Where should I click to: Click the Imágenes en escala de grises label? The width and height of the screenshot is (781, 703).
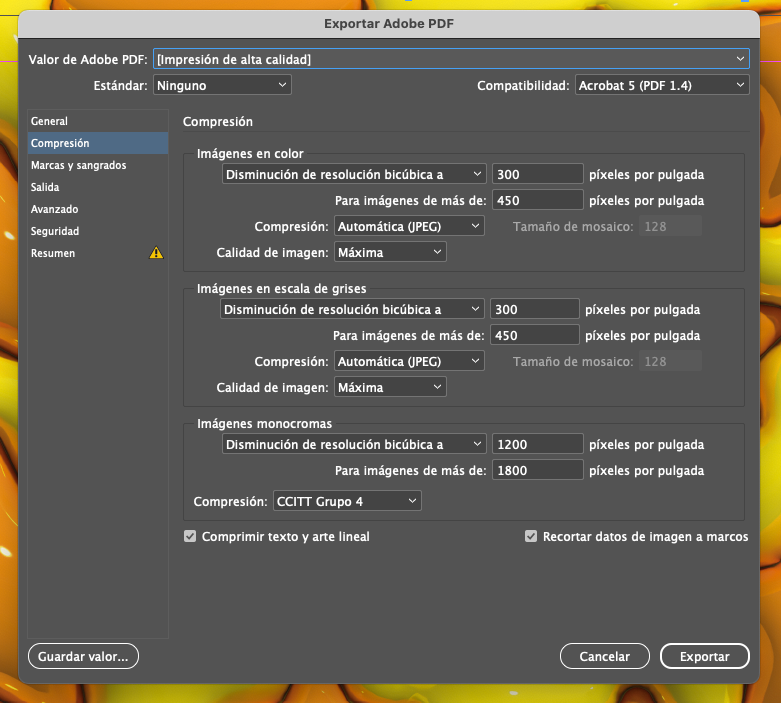(x=281, y=288)
